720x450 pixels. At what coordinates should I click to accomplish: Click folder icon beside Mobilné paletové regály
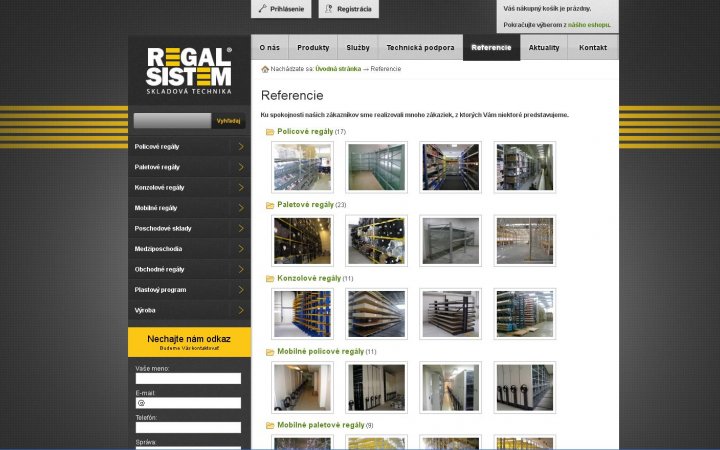[270, 426]
